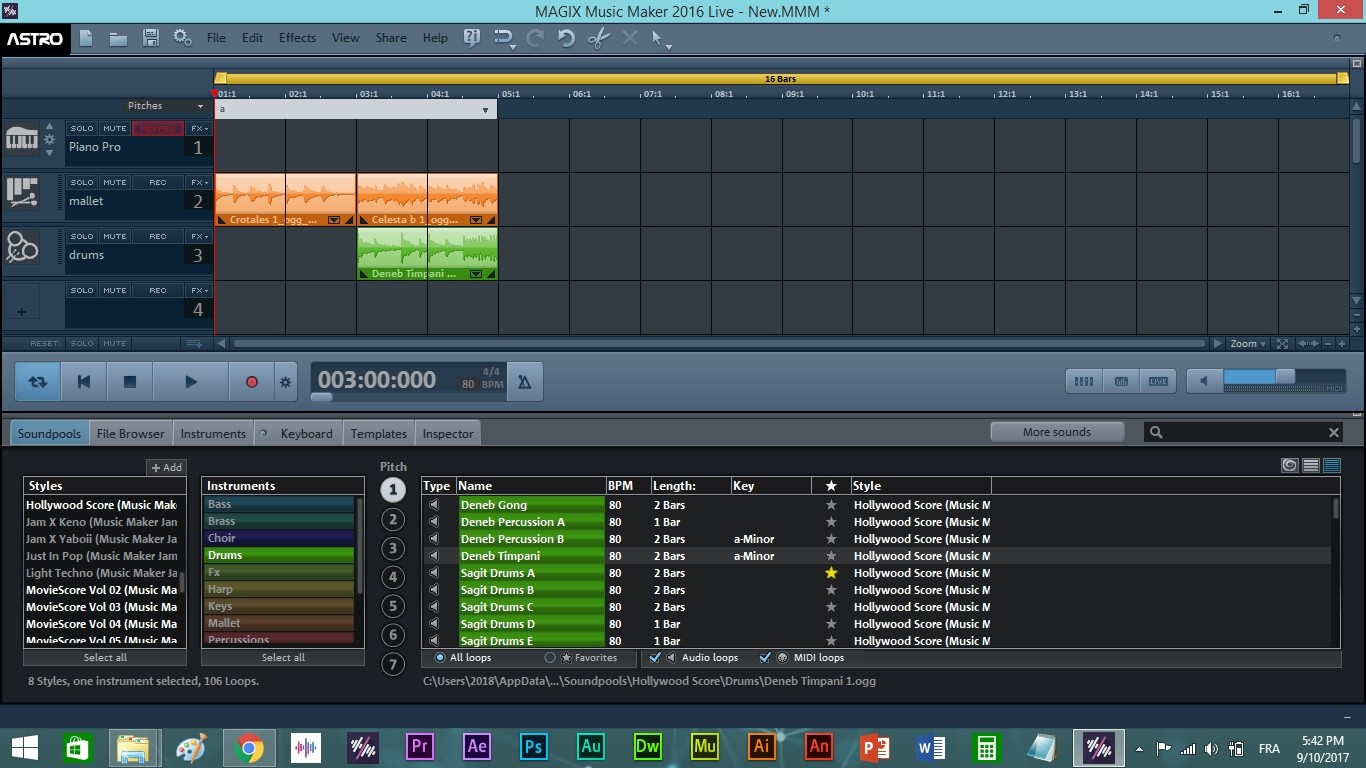Toggle the metronome icon
Viewport: 1366px width, 768px height.
524,381
